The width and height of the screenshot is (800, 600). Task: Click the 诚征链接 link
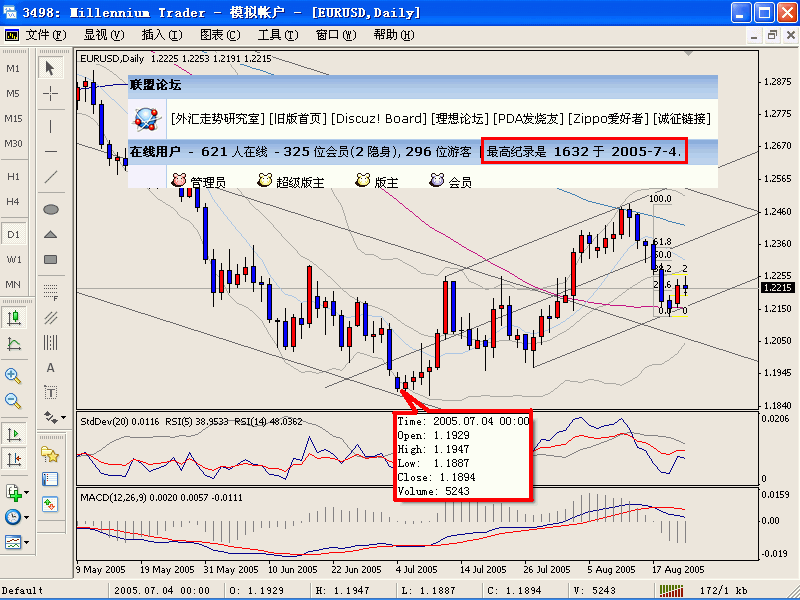coord(682,119)
